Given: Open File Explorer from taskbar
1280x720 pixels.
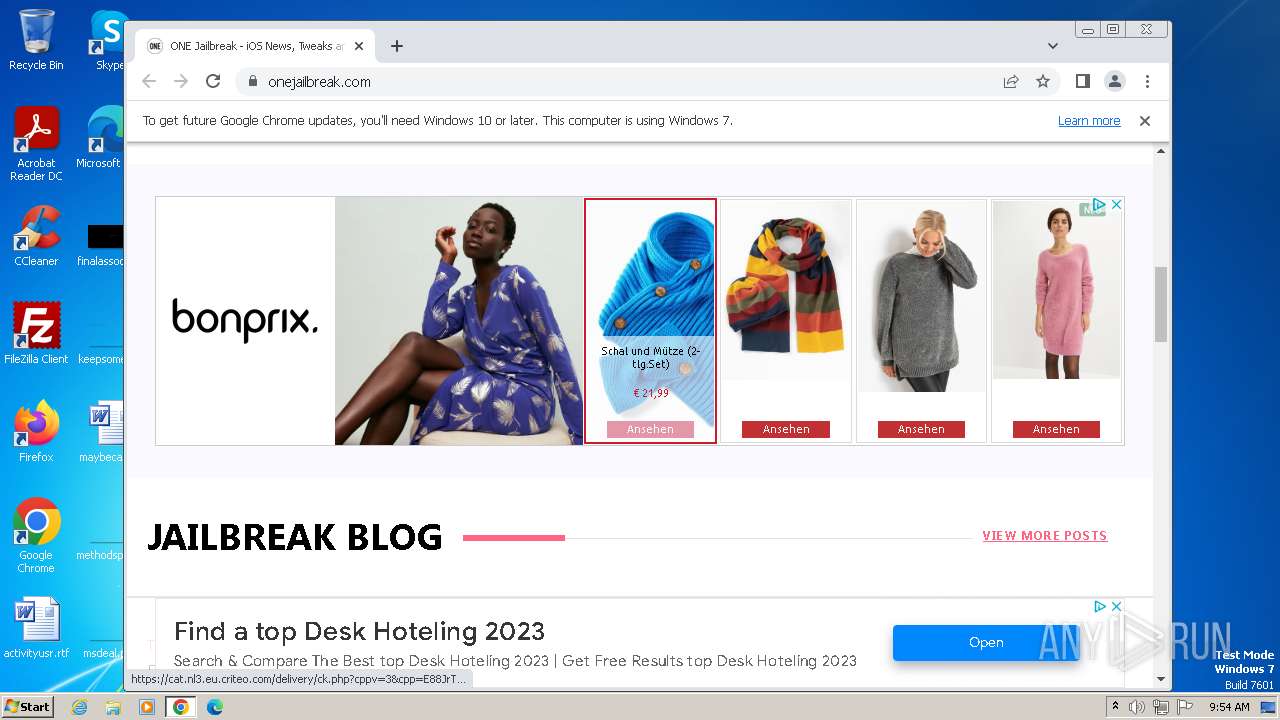Looking at the screenshot, I should [113, 707].
